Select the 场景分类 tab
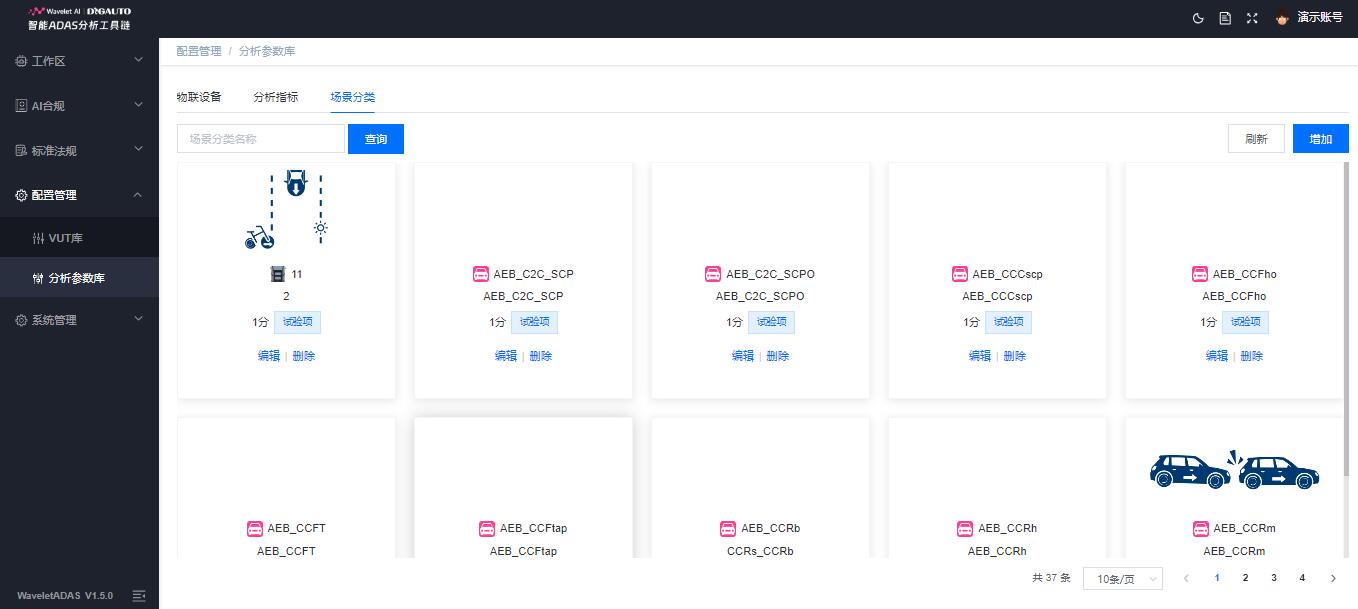The width and height of the screenshot is (1358, 609). coord(353,97)
